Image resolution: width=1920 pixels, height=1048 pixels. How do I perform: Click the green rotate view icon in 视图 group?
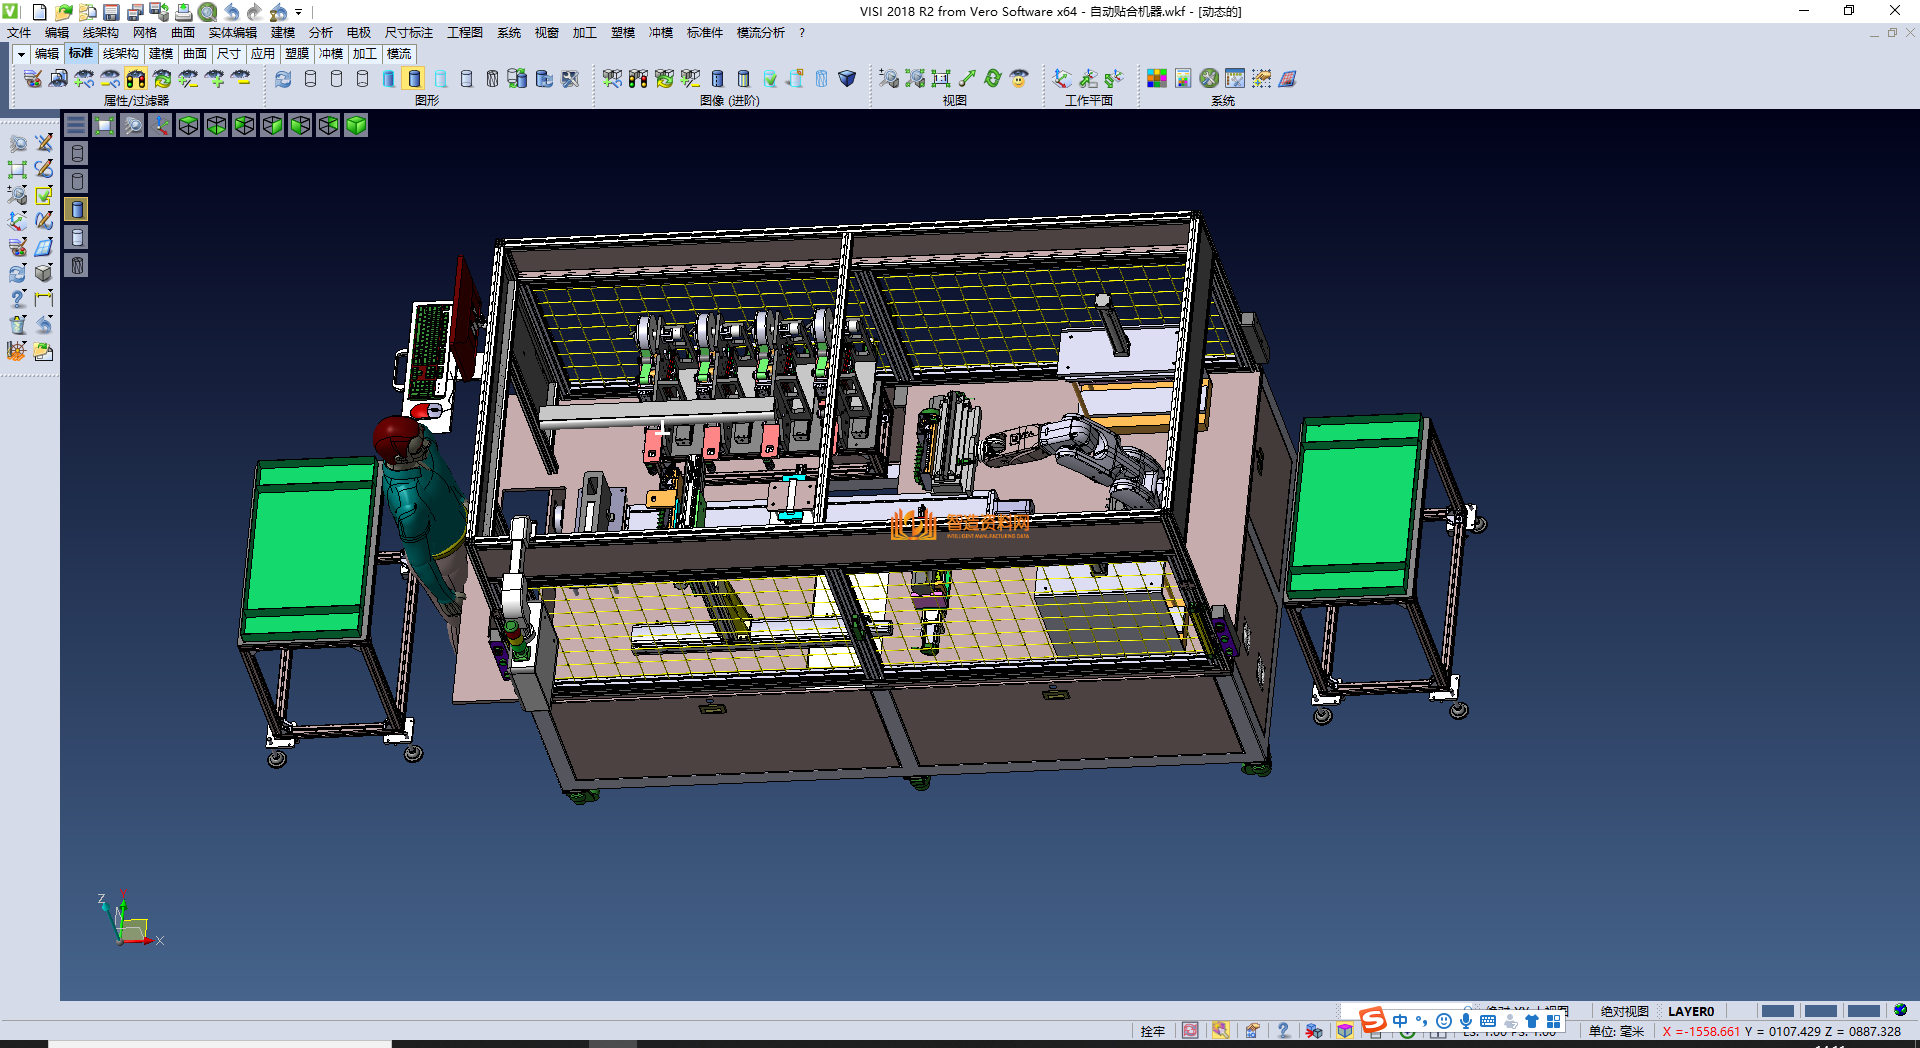(993, 79)
